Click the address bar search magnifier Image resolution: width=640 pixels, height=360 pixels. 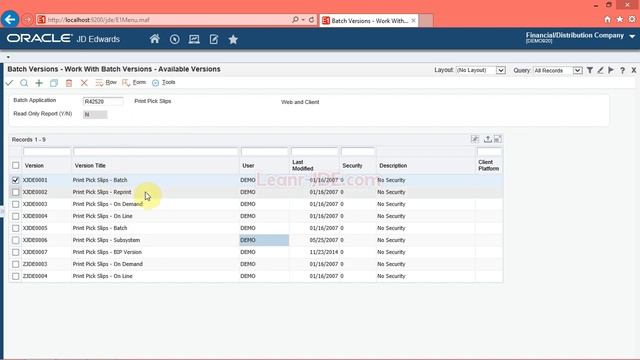pos(296,20)
